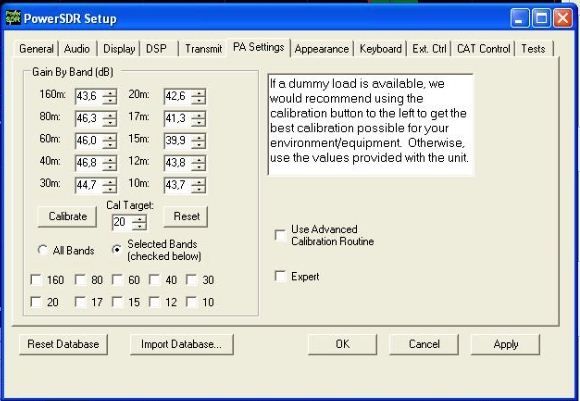Check the 80 band checkbox
This screenshot has height=401, width=580.
tap(80, 280)
